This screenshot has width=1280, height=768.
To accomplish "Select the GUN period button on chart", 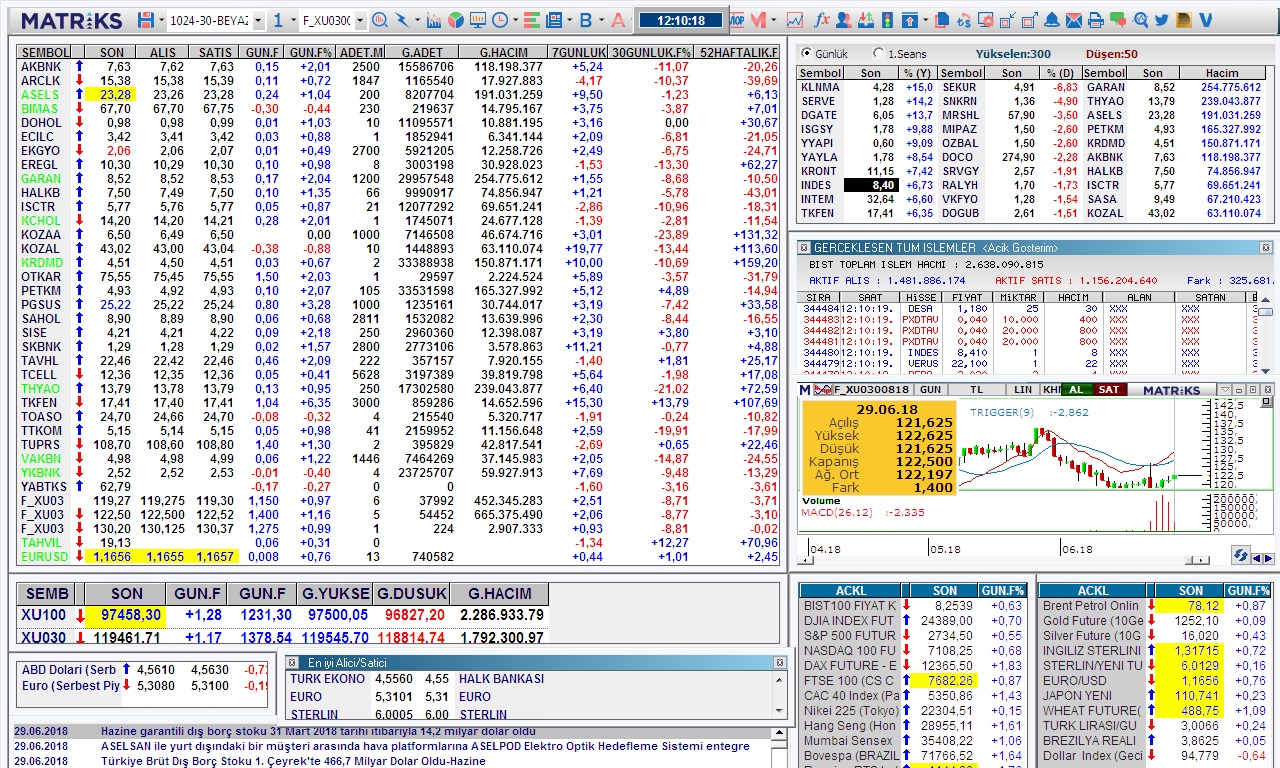I will coord(930,389).
